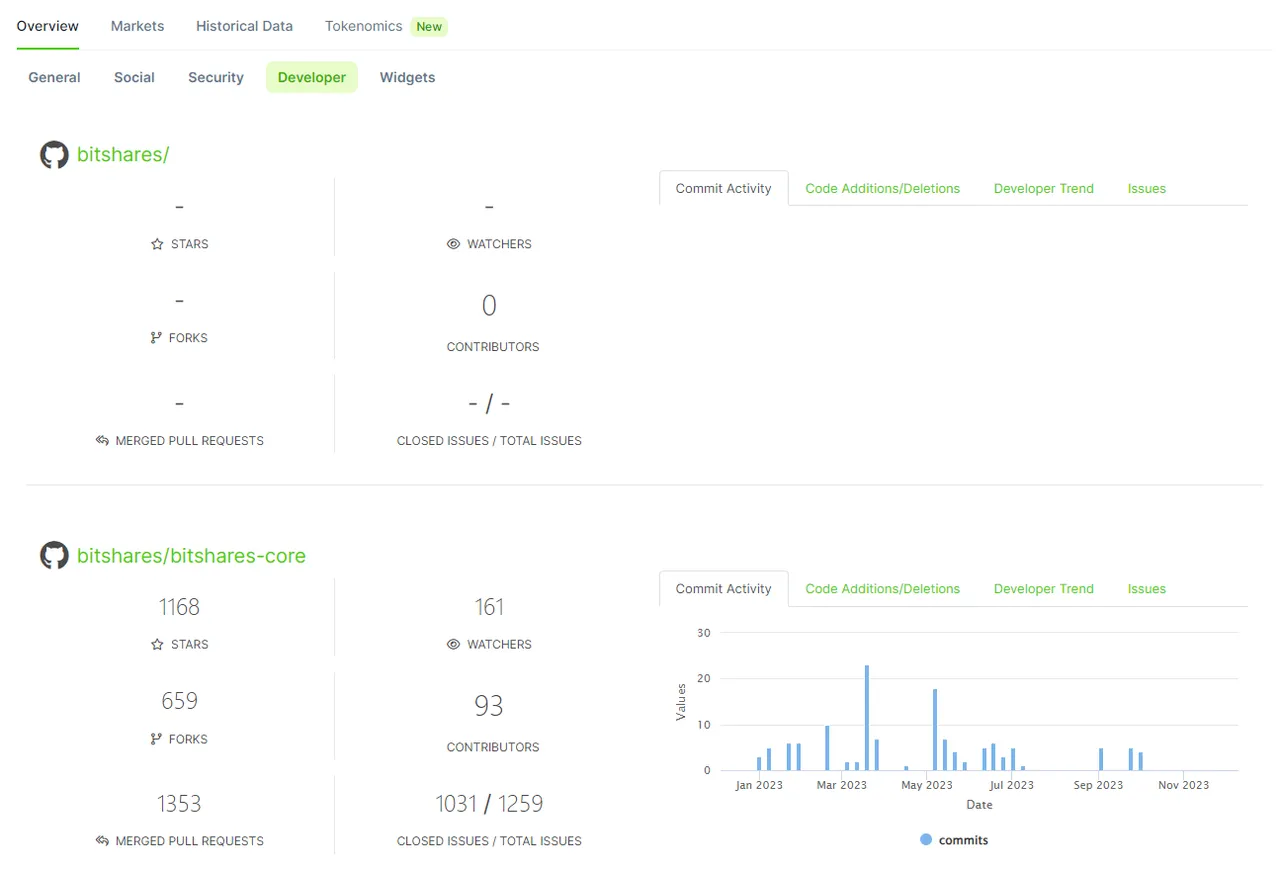Switch to the Markets tab
The width and height of the screenshot is (1280, 884).
(x=137, y=26)
